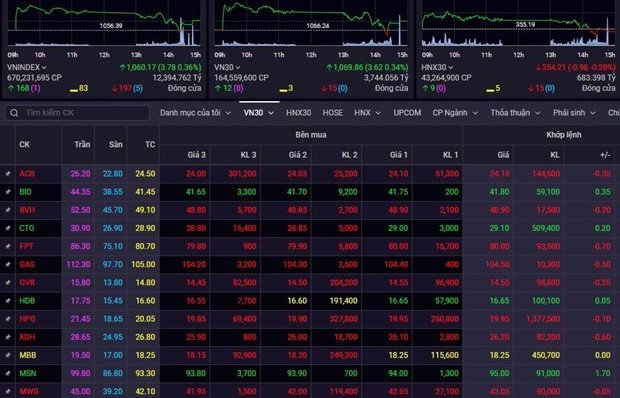620x398 pixels.
Task: Open KDH stock symbol
Action: click(27, 337)
